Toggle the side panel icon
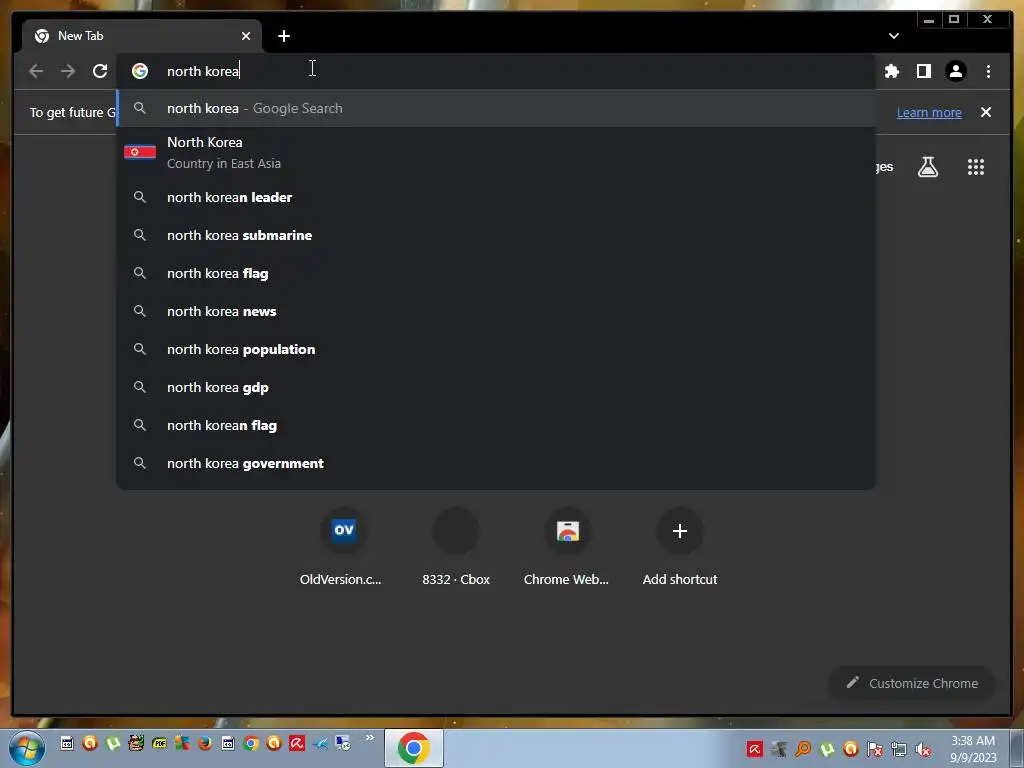Image resolution: width=1024 pixels, height=768 pixels. coord(923,71)
